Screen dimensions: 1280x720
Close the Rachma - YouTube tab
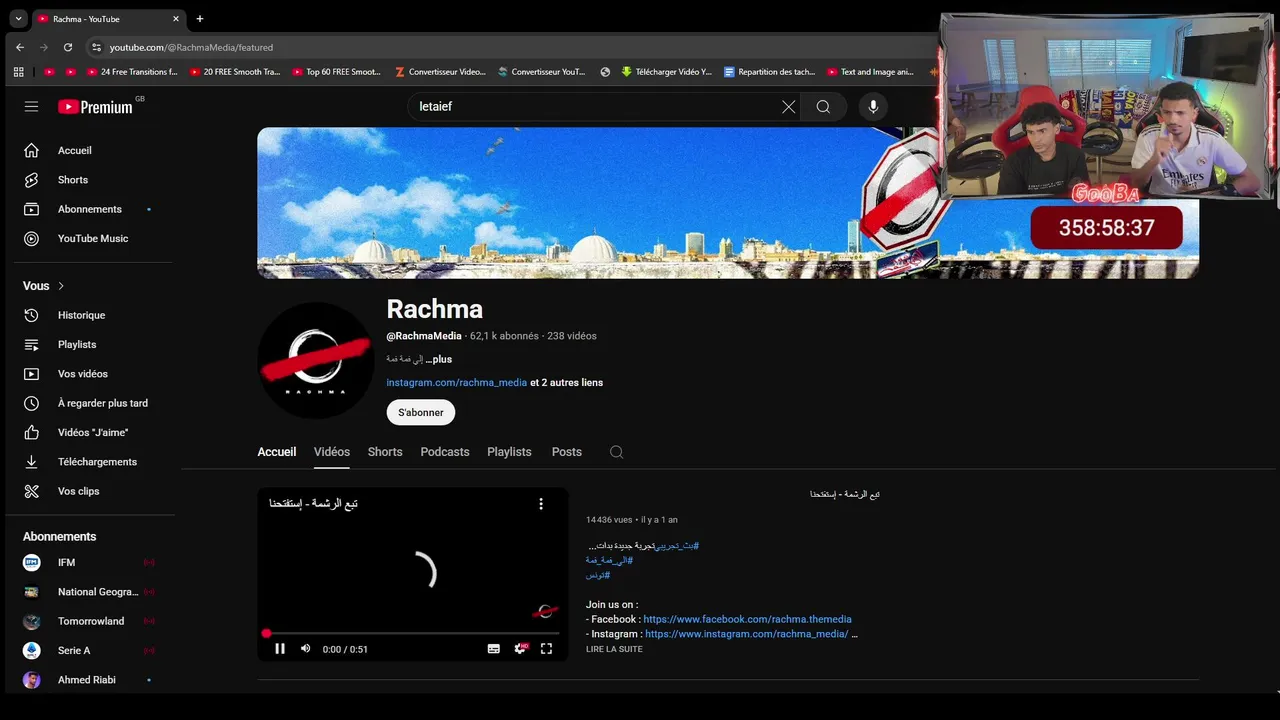click(176, 19)
